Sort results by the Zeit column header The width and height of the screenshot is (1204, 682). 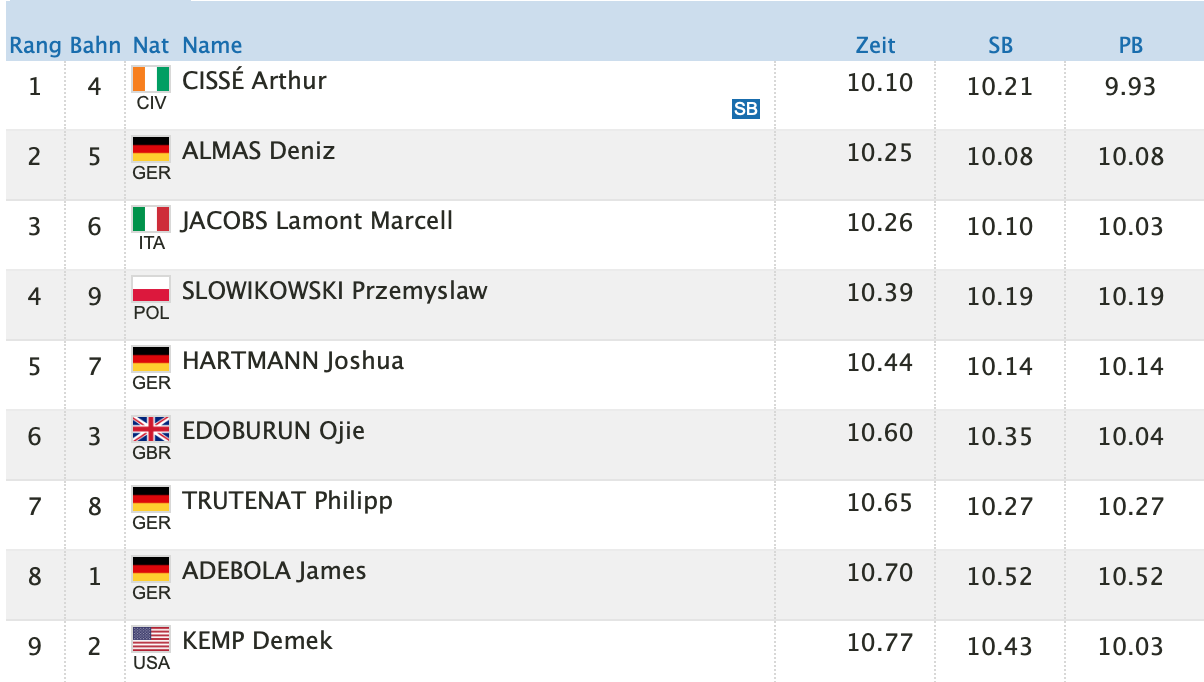[x=875, y=45]
